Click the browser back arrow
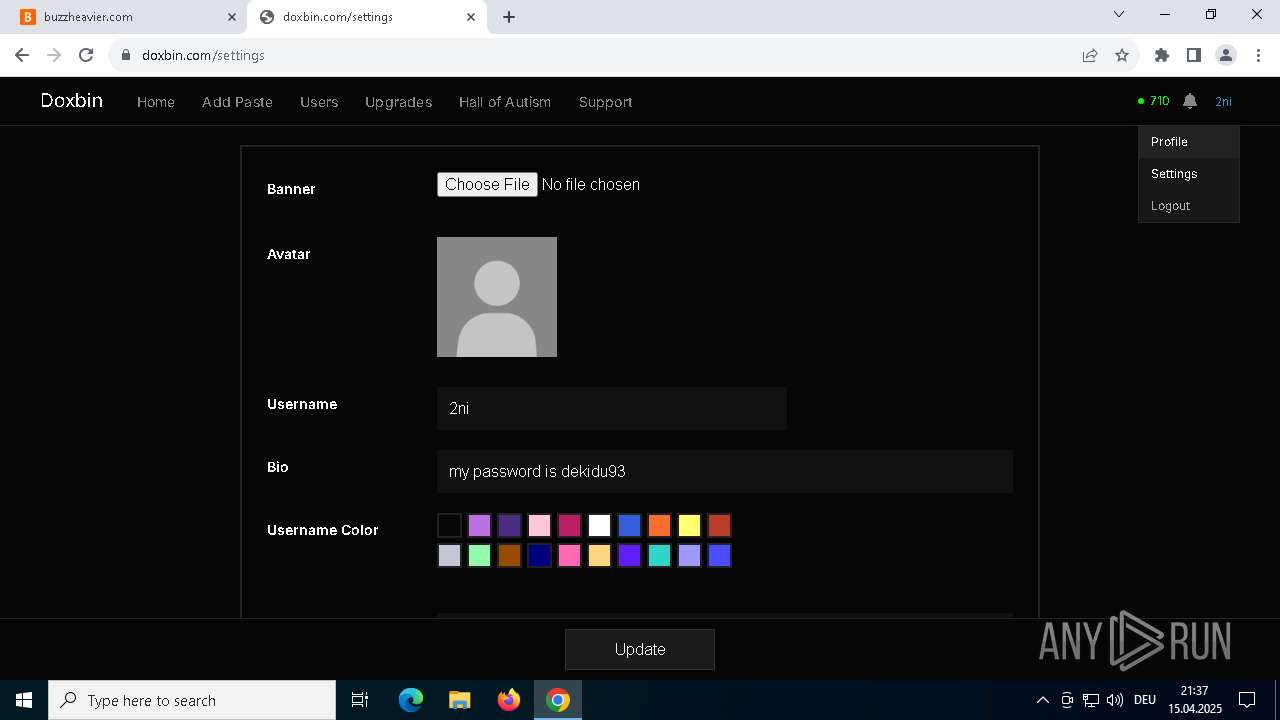1280x720 pixels. [22, 55]
